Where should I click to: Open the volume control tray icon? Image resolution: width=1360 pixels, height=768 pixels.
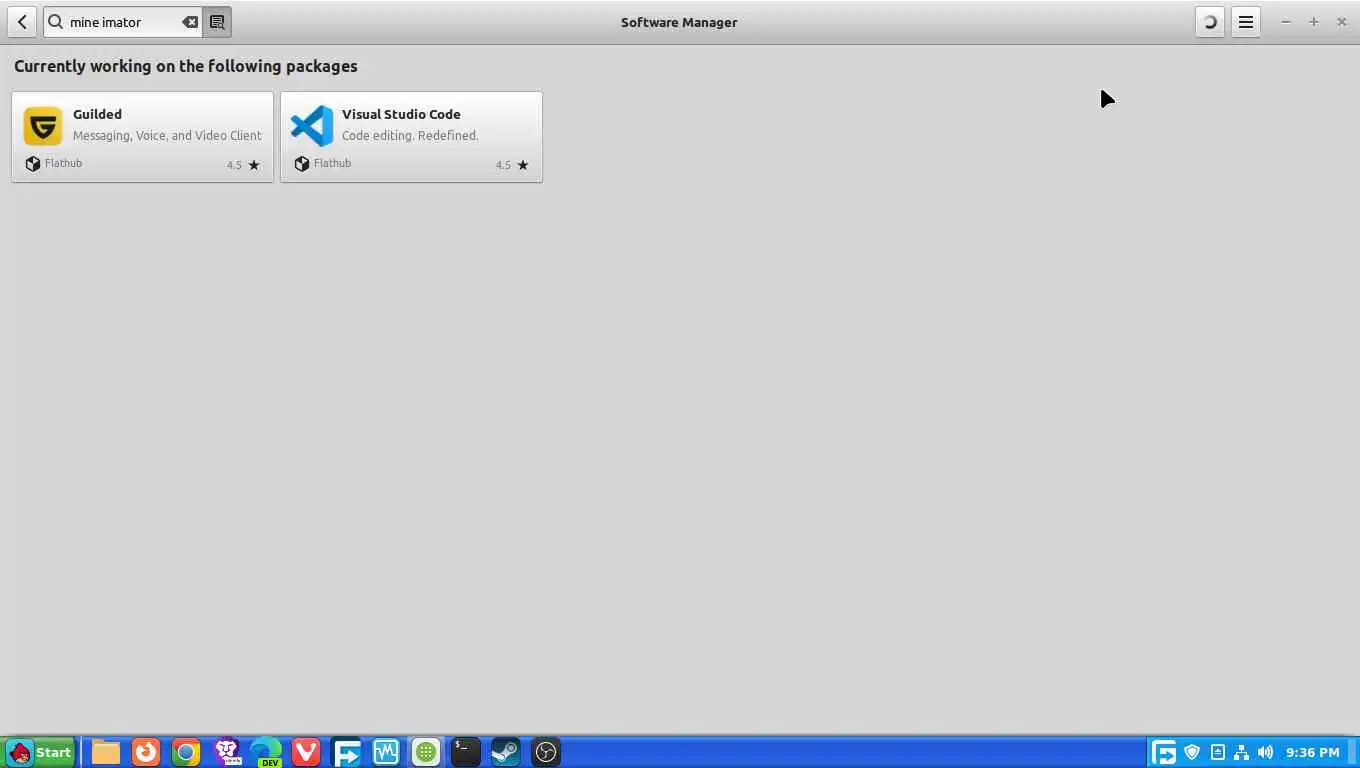tap(1265, 752)
